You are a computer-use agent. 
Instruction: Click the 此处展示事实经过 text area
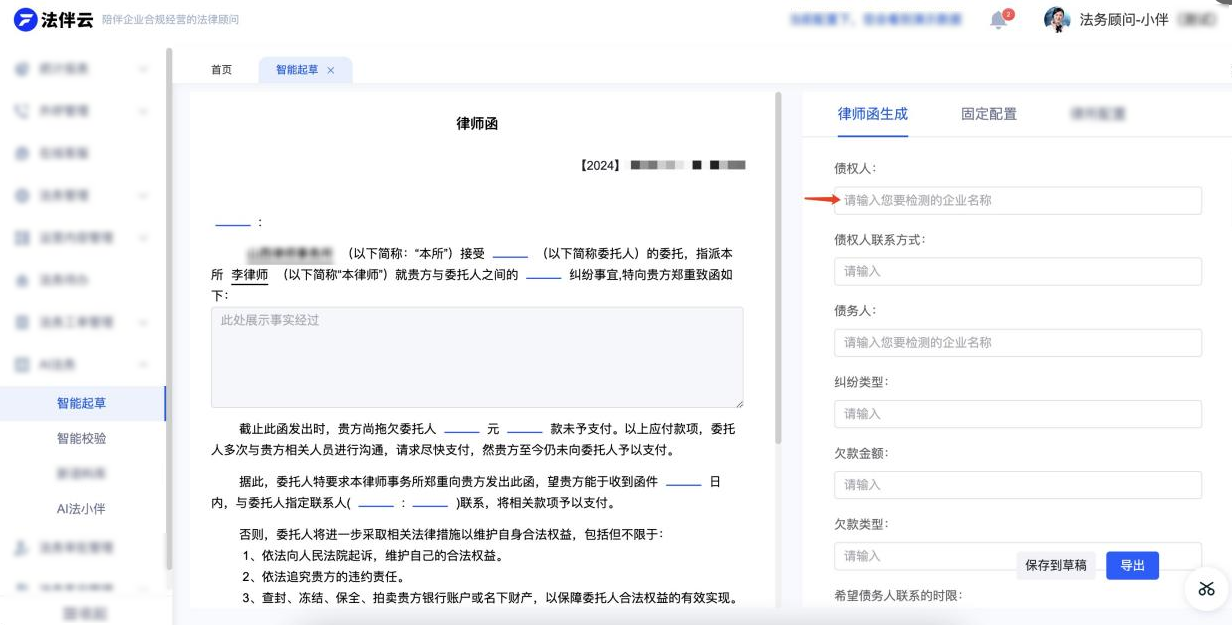(x=476, y=357)
